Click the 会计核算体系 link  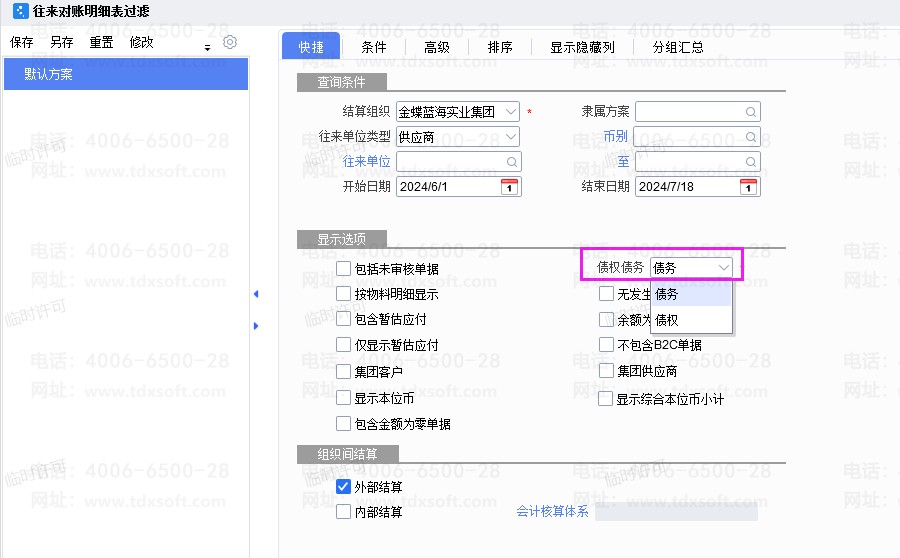click(552, 512)
